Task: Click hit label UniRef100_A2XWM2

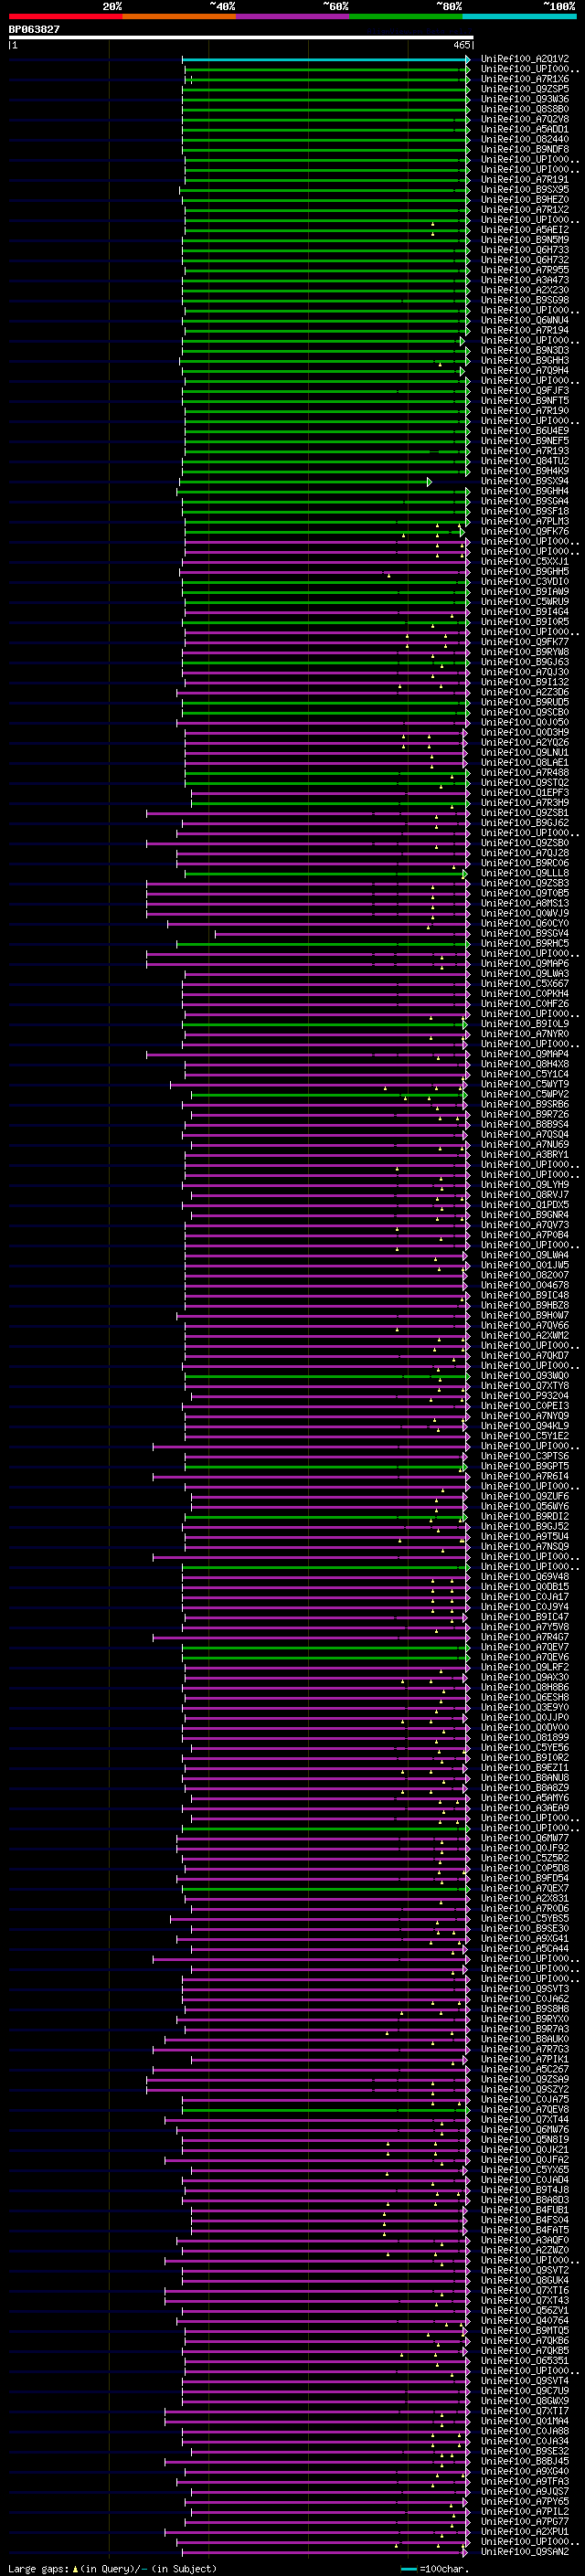Action: pos(525,1336)
